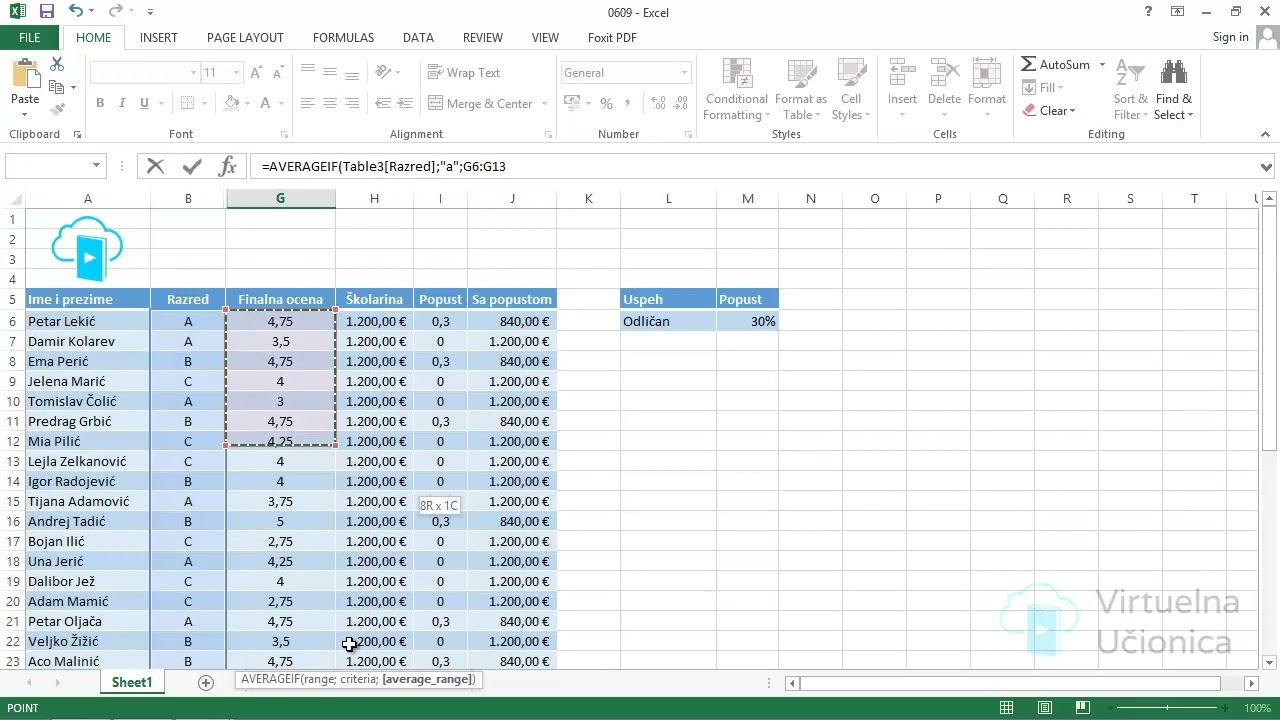Click the Insert cells icon
Screen dimensions: 1280x720
point(902,74)
